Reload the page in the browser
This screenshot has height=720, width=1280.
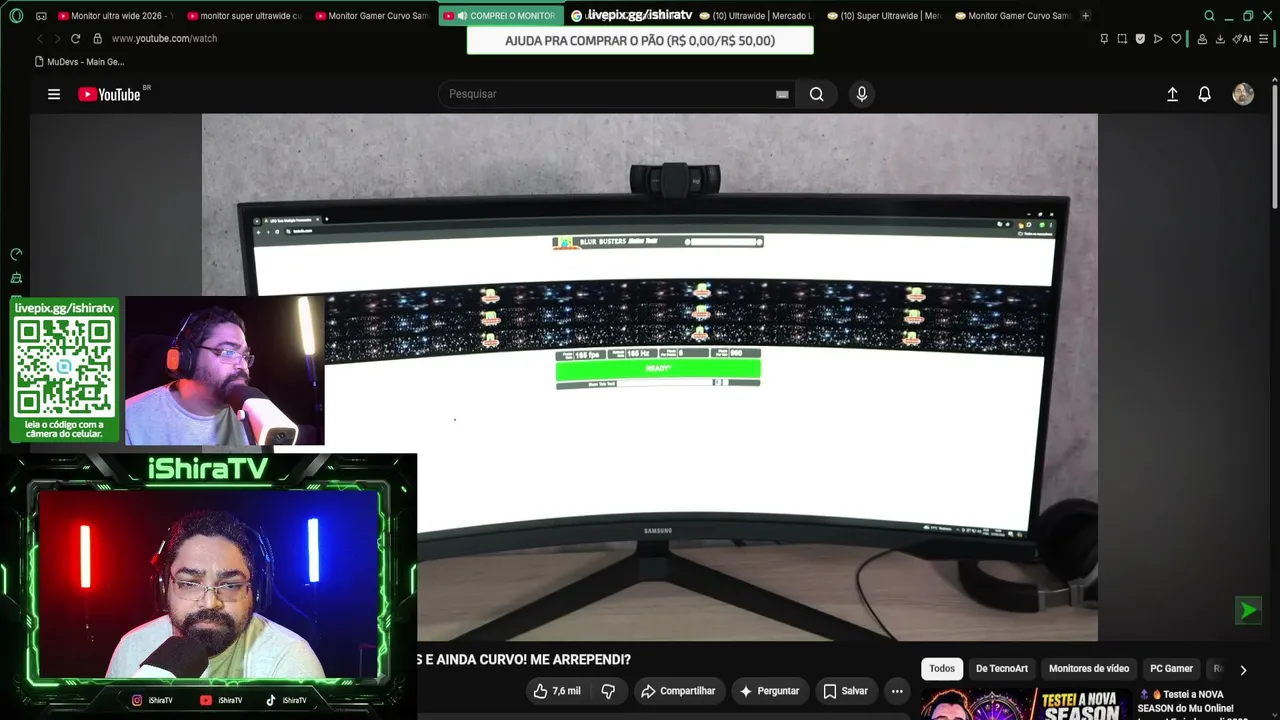75,38
